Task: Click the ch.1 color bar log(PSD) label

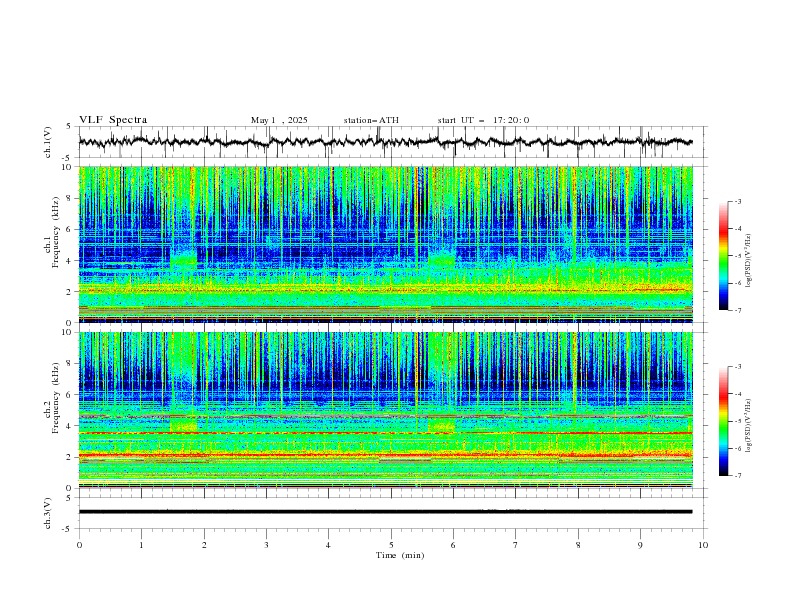Action: point(750,261)
